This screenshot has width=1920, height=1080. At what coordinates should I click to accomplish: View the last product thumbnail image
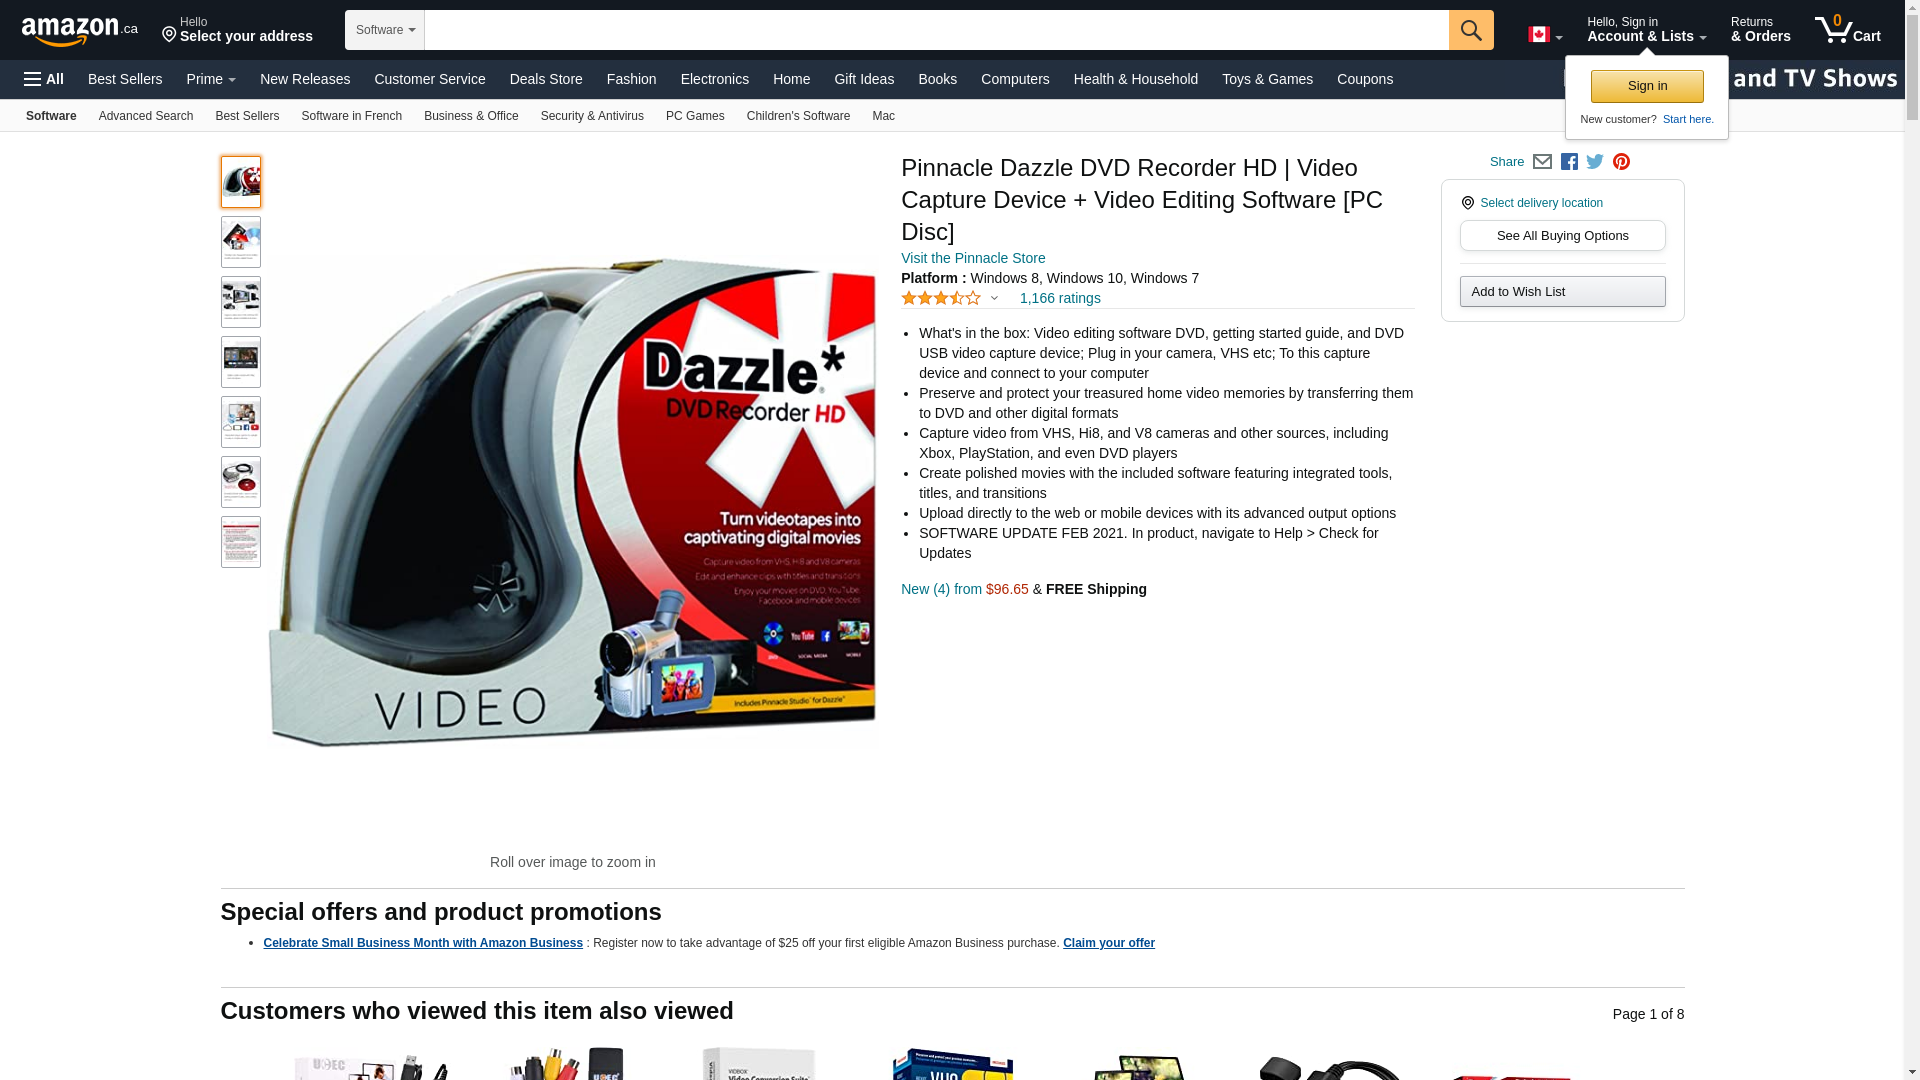(241, 542)
